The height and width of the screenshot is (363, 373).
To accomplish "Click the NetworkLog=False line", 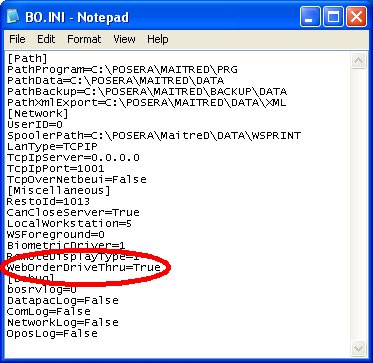I will coord(62,323).
